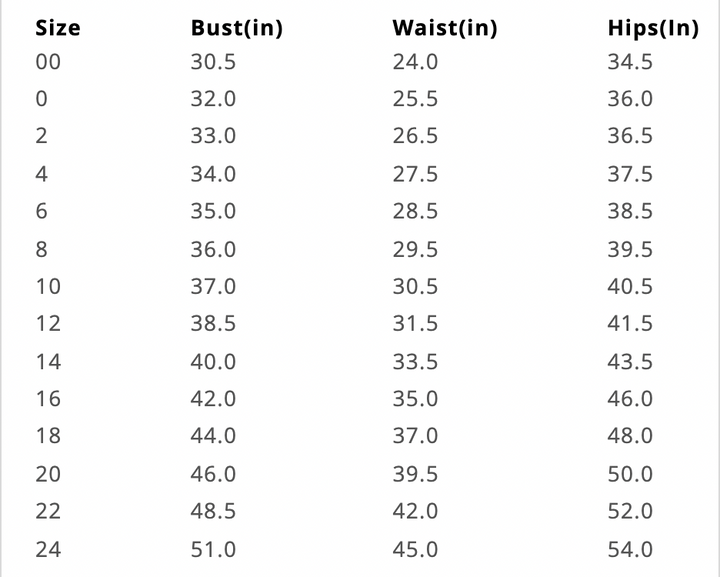
Task: Click the bust measurement 35.0 for size 6
Action: pyautogui.click(x=213, y=211)
